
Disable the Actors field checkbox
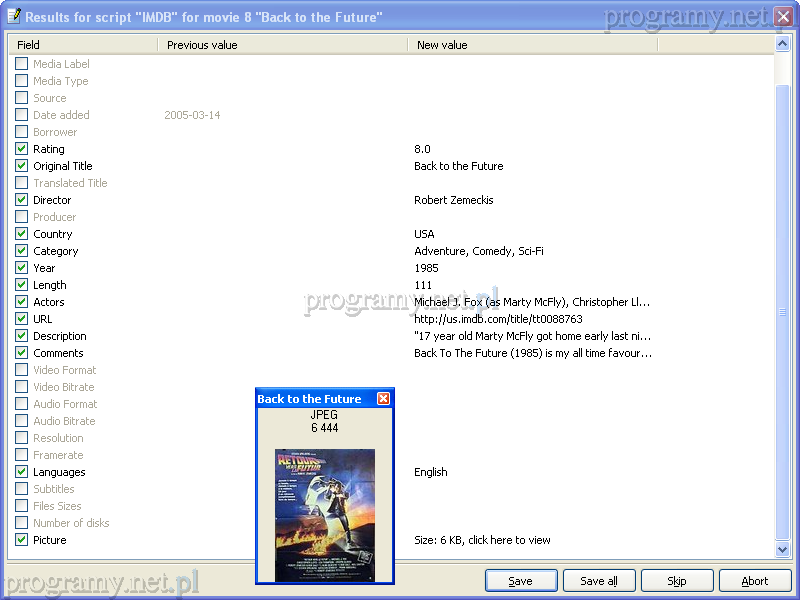click(x=22, y=302)
